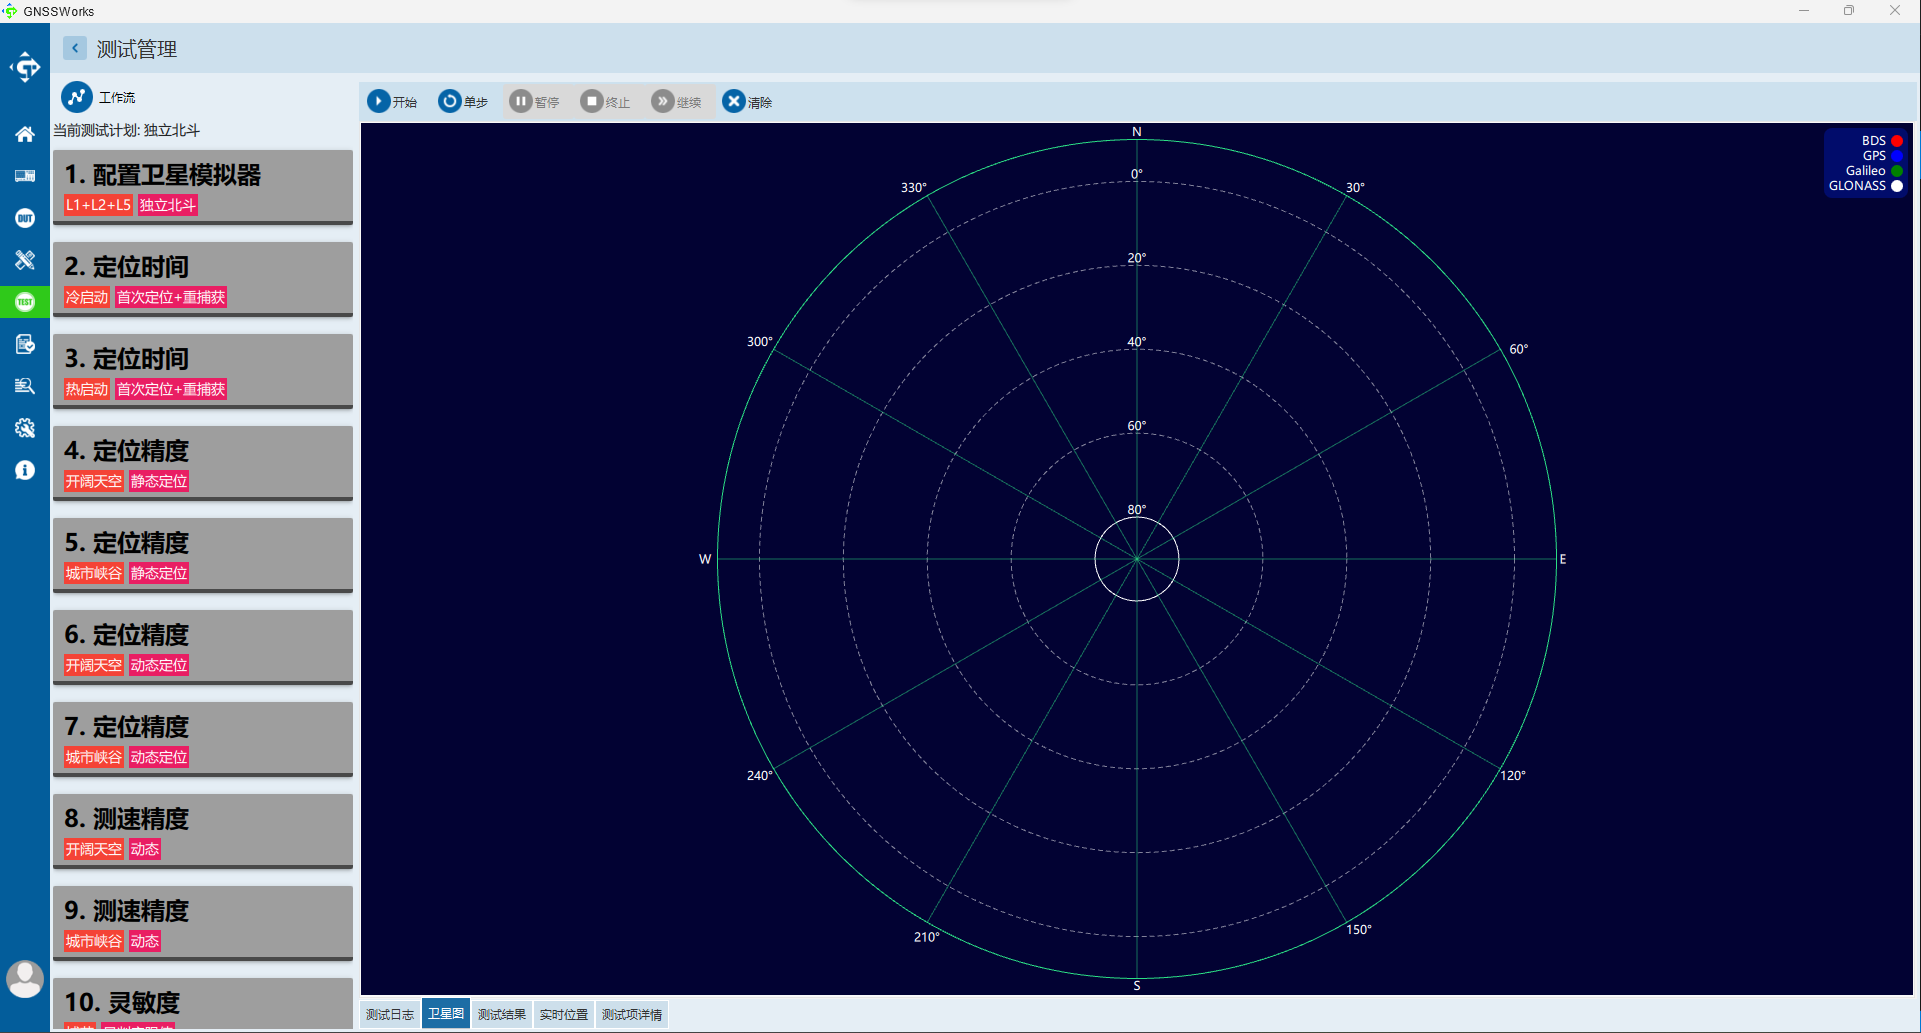The height and width of the screenshot is (1033, 1921).
Task: Select the green TEST sidebar icon
Action: point(25,302)
